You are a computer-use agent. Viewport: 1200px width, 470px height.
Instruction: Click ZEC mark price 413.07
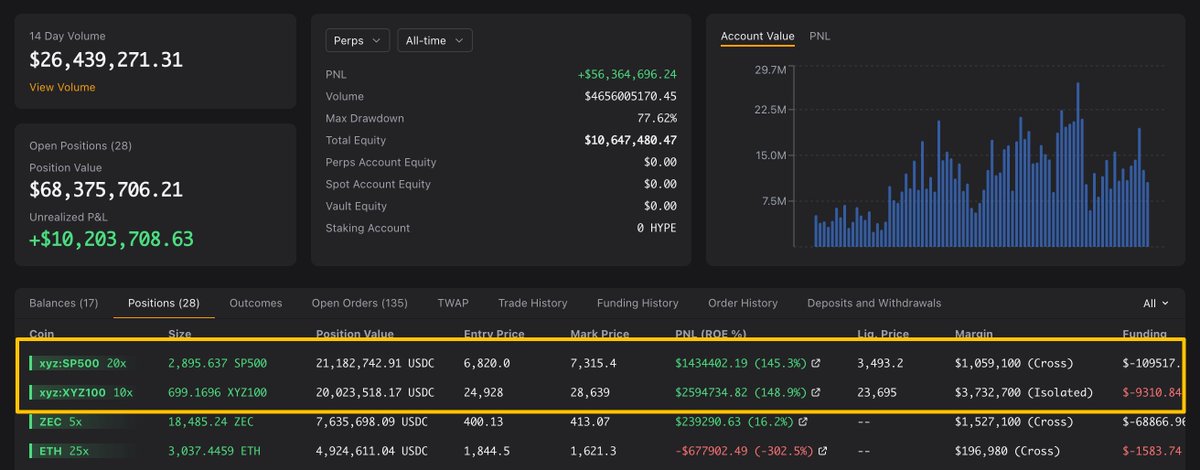(590, 421)
